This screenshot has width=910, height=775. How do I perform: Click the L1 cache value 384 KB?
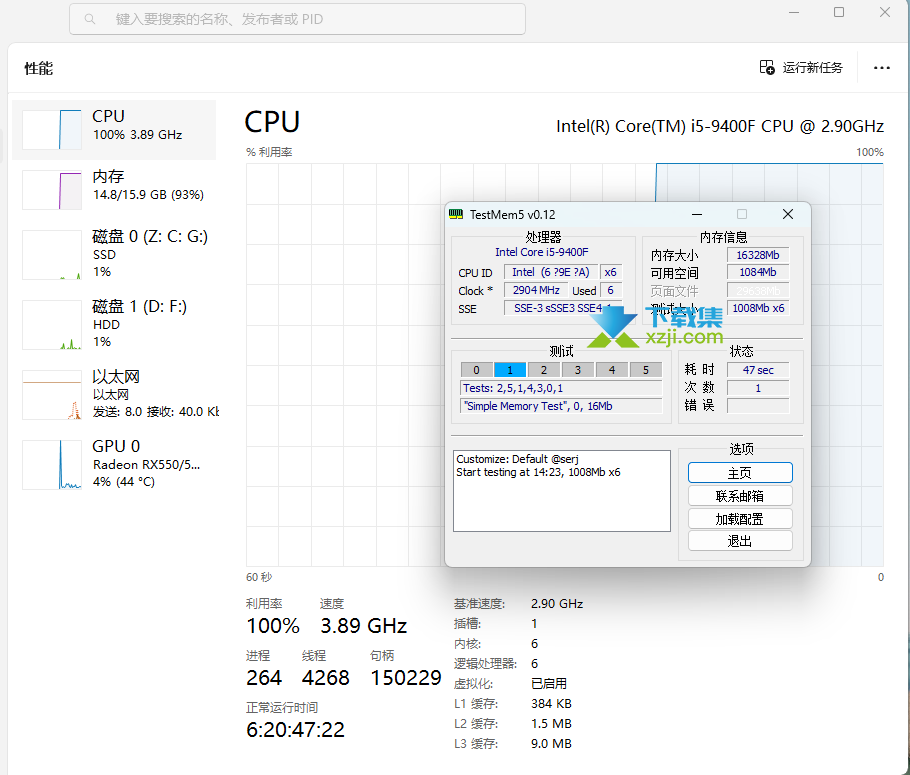pos(551,704)
